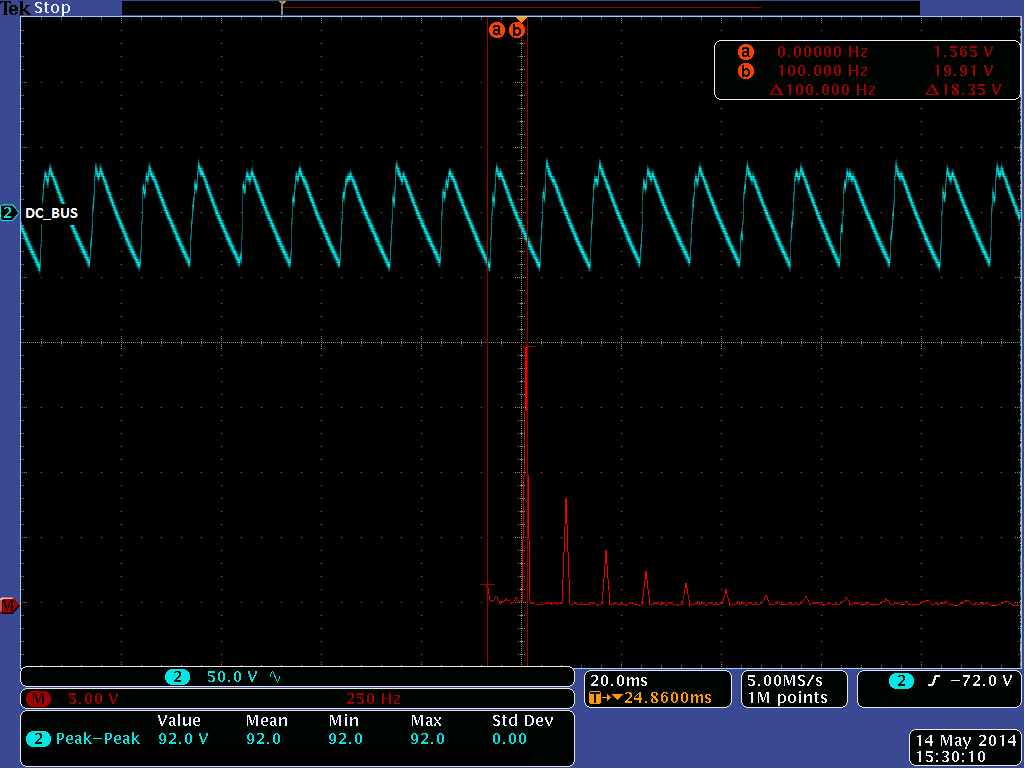Click the 250 Hz math horizontal scale
Screen dimensions: 1025x769
tap(373, 699)
